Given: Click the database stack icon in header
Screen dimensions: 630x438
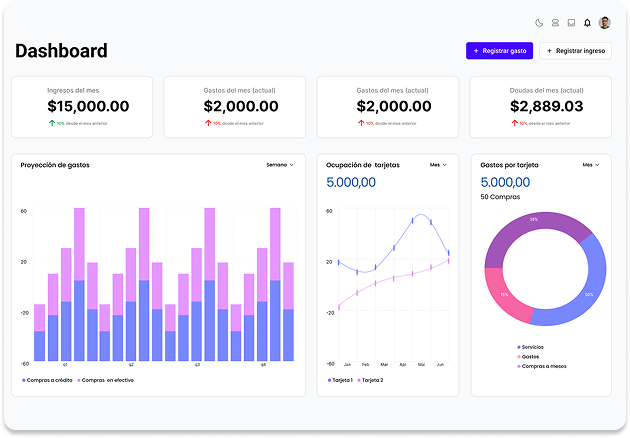Looking at the screenshot, I should pyautogui.click(x=555, y=22).
